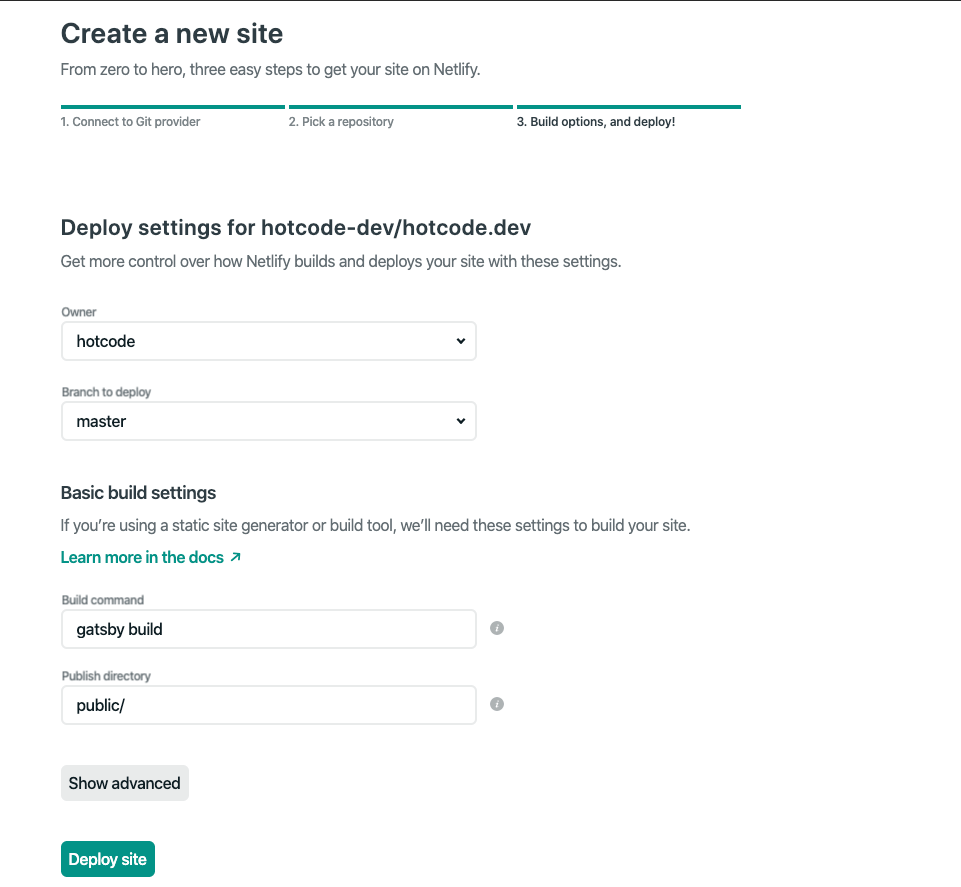Click the chevron on the Branch to deploy dropdown
The image size is (961, 887).
pos(461,421)
